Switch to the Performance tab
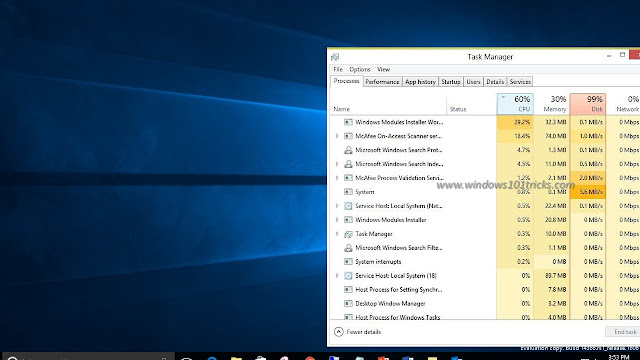This screenshot has height=360, width=640. pyautogui.click(x=382, y=82)
